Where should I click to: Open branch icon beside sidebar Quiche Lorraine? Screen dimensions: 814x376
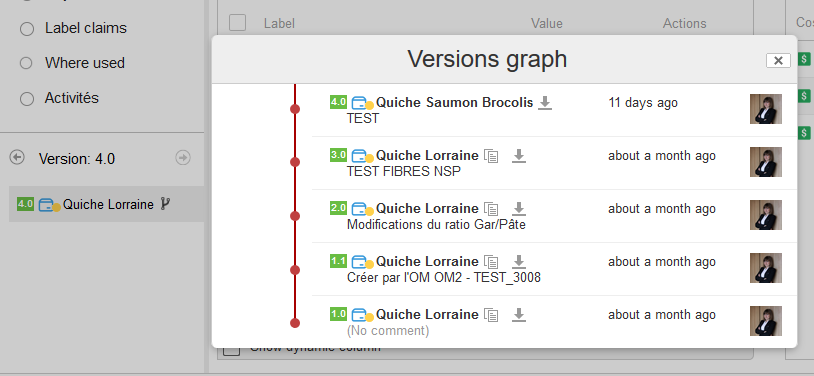point(165,204)
